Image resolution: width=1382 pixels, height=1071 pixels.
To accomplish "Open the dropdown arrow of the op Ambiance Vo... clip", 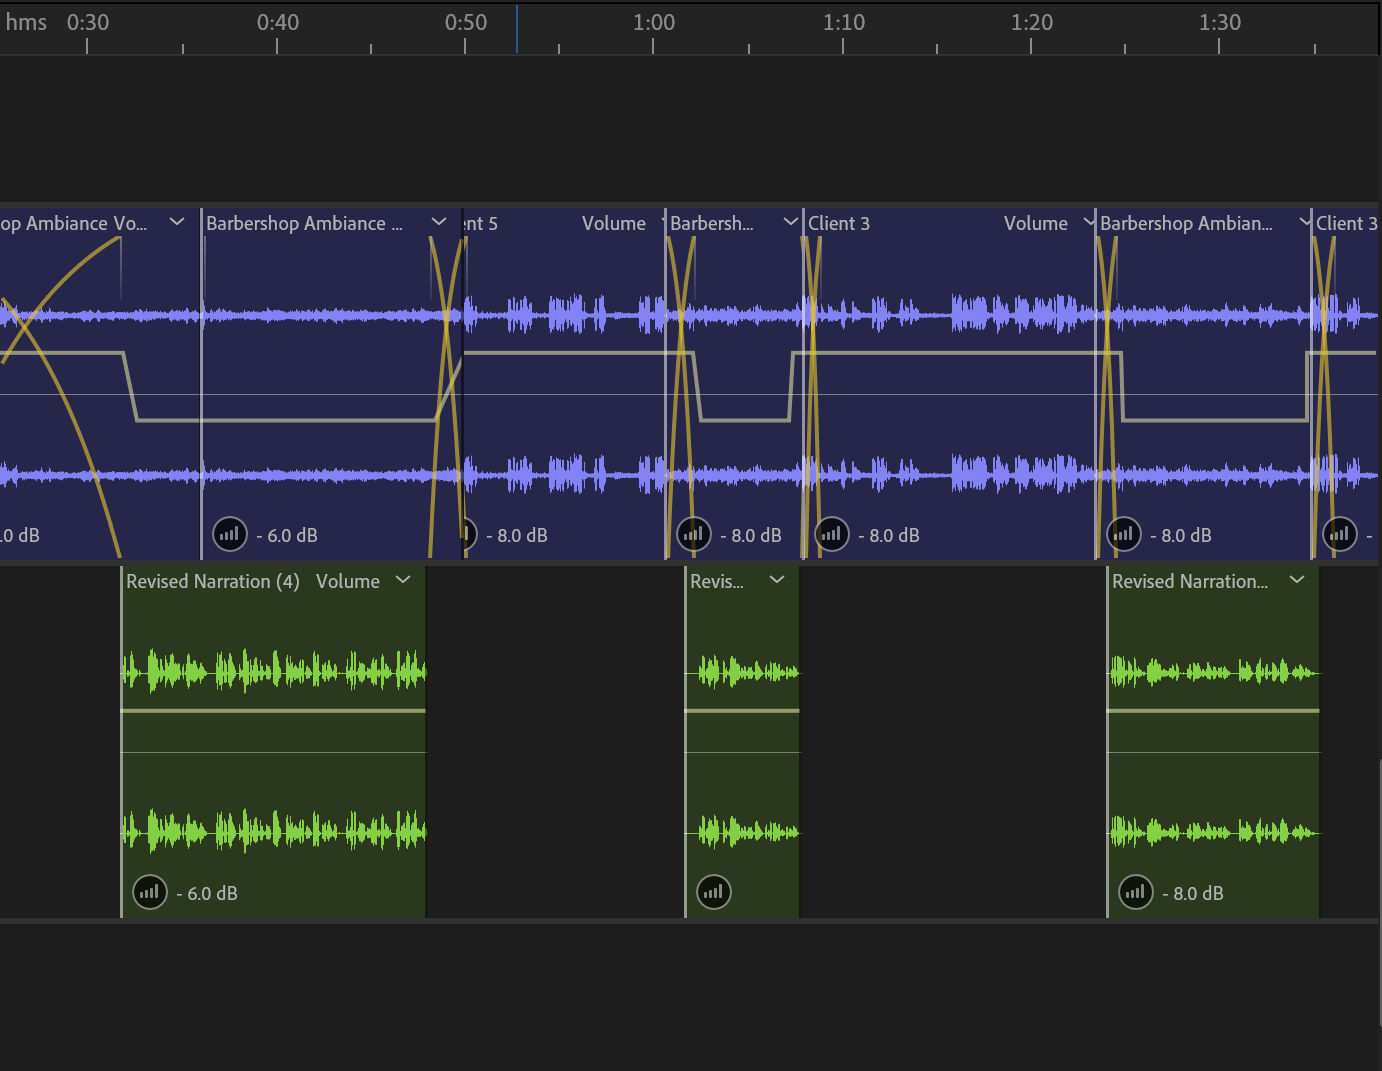I will (177, 222).
